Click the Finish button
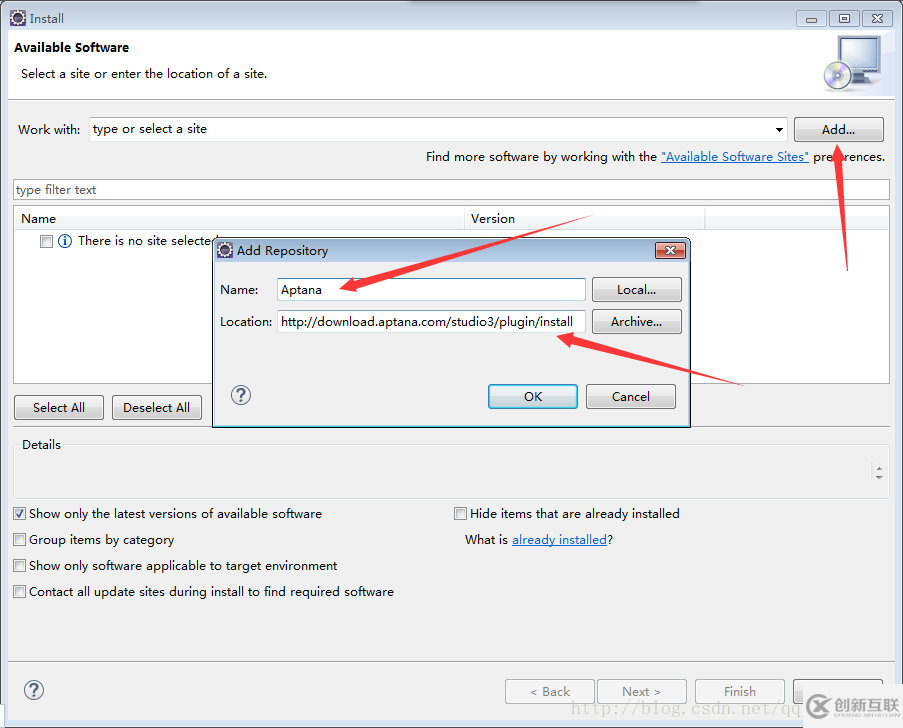 point(739,691)
